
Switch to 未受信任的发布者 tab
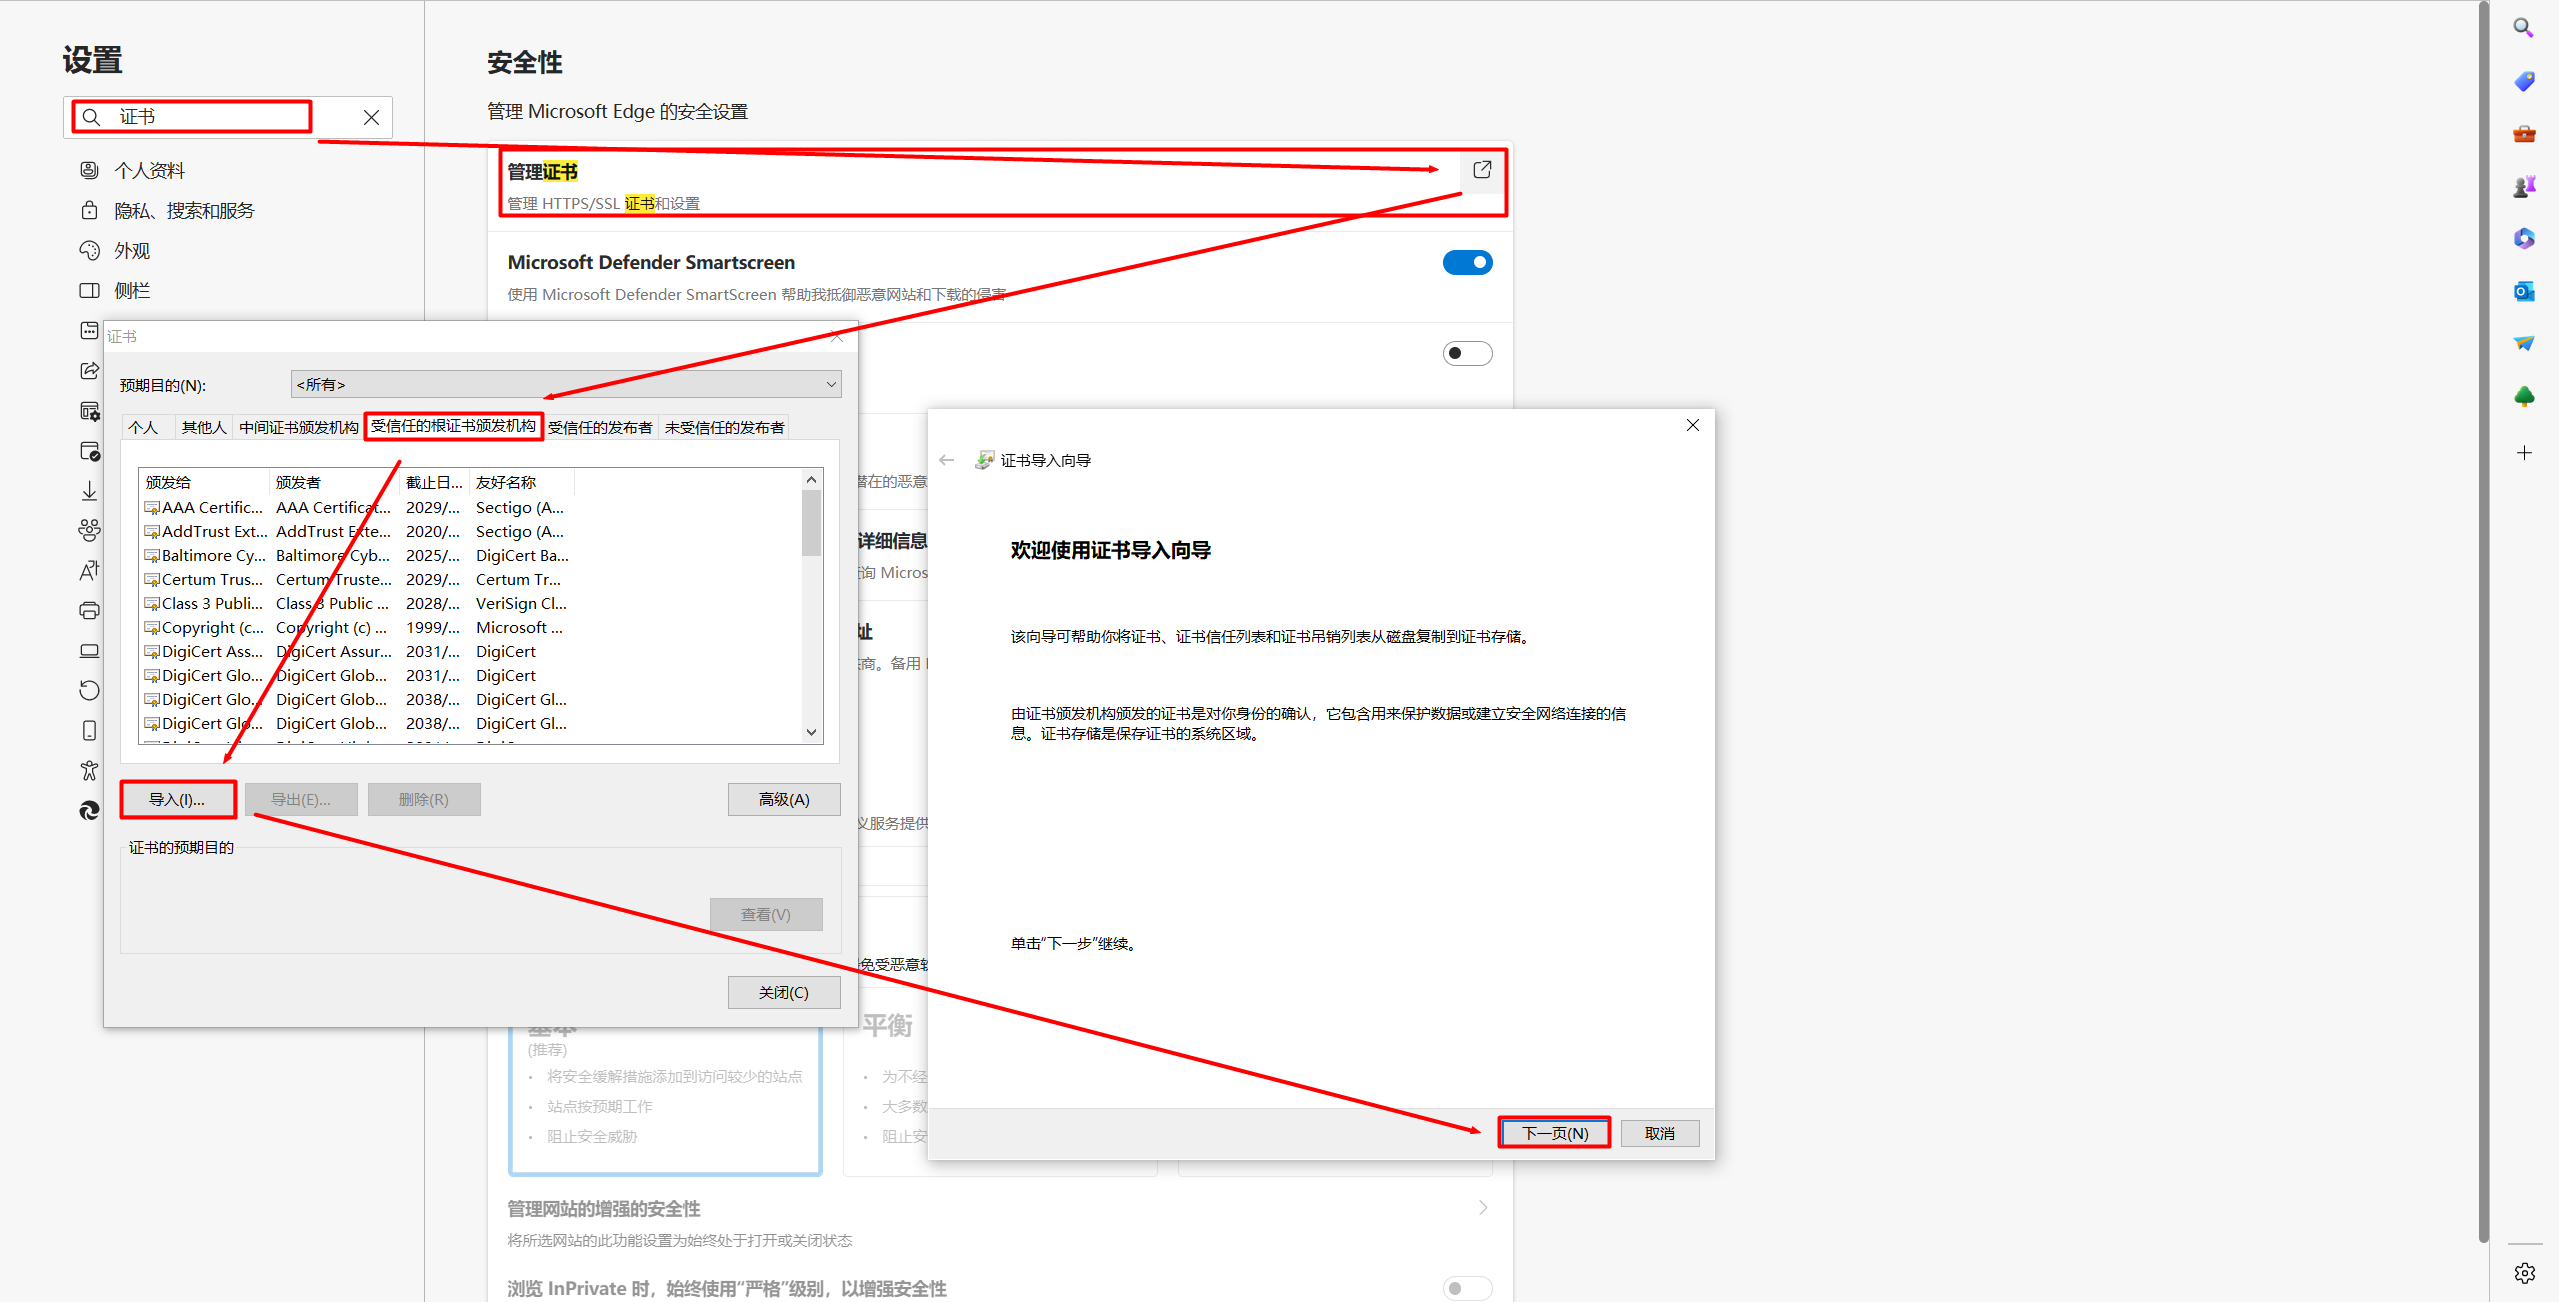724,427
